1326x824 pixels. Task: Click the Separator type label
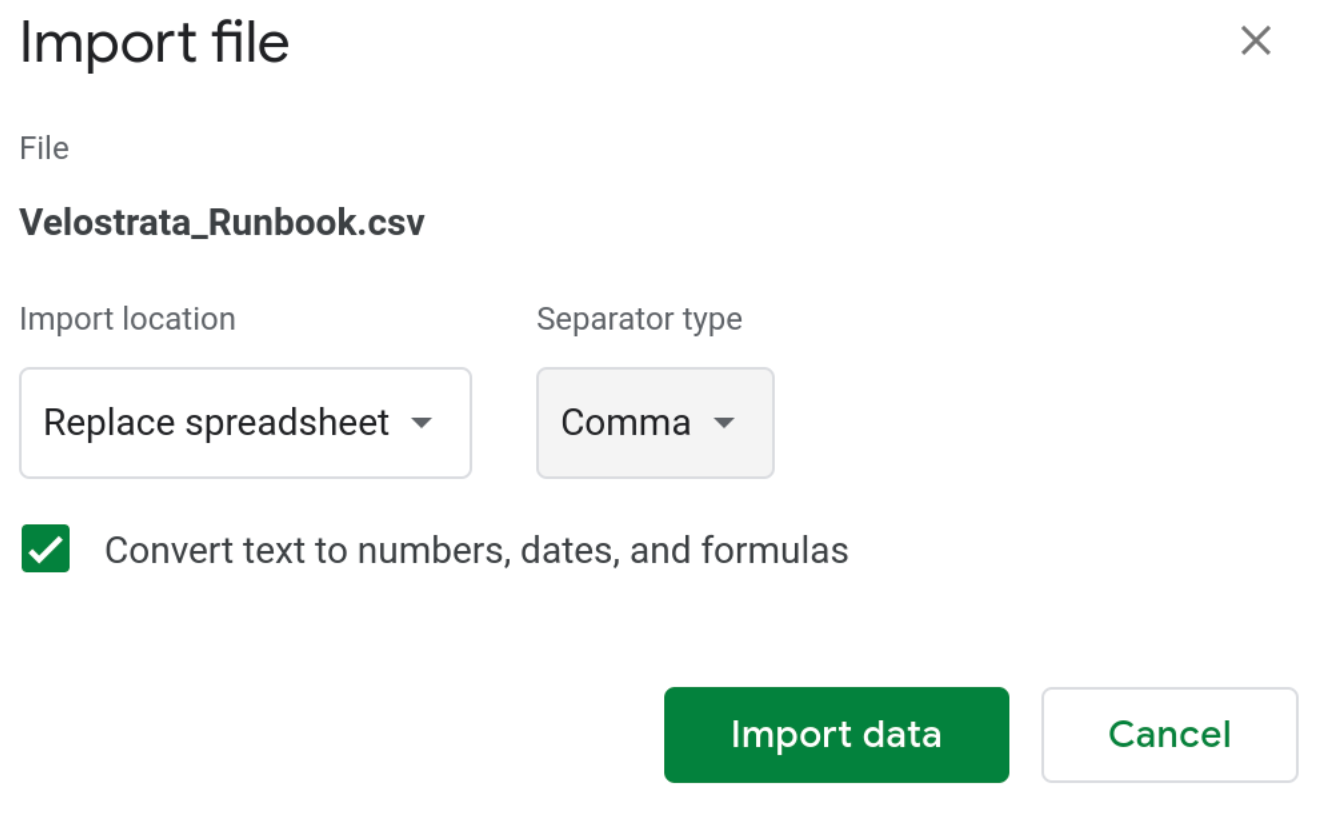point(639,319)
